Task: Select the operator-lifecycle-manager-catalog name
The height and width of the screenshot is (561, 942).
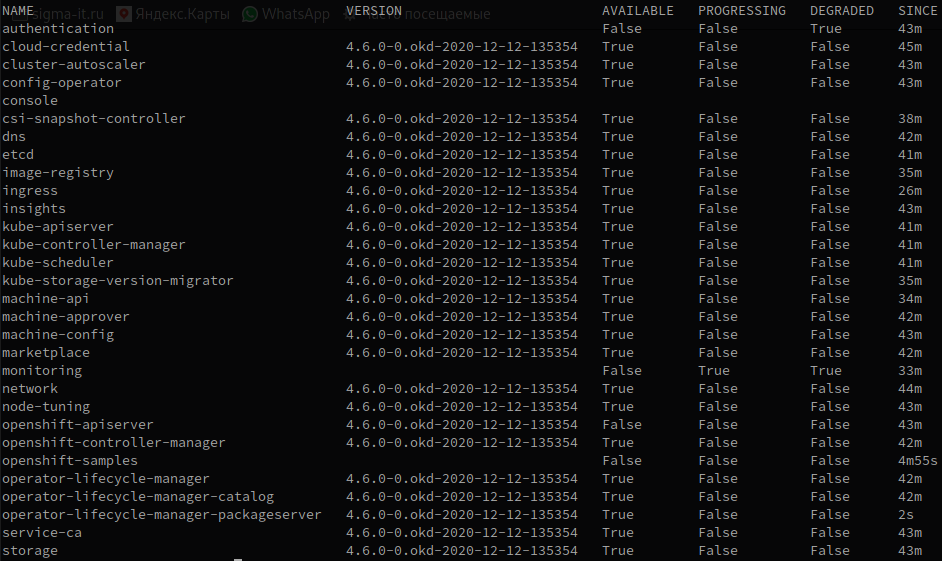Action: point(138,497)
